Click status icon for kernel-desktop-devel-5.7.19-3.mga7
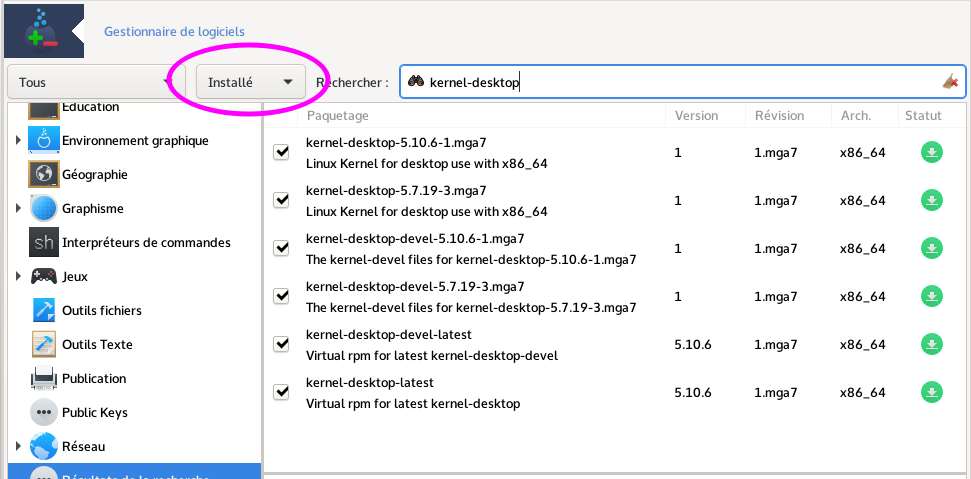The width and height of the screenshot is (971, 479). pyautogui.click(x=931, y=296)
